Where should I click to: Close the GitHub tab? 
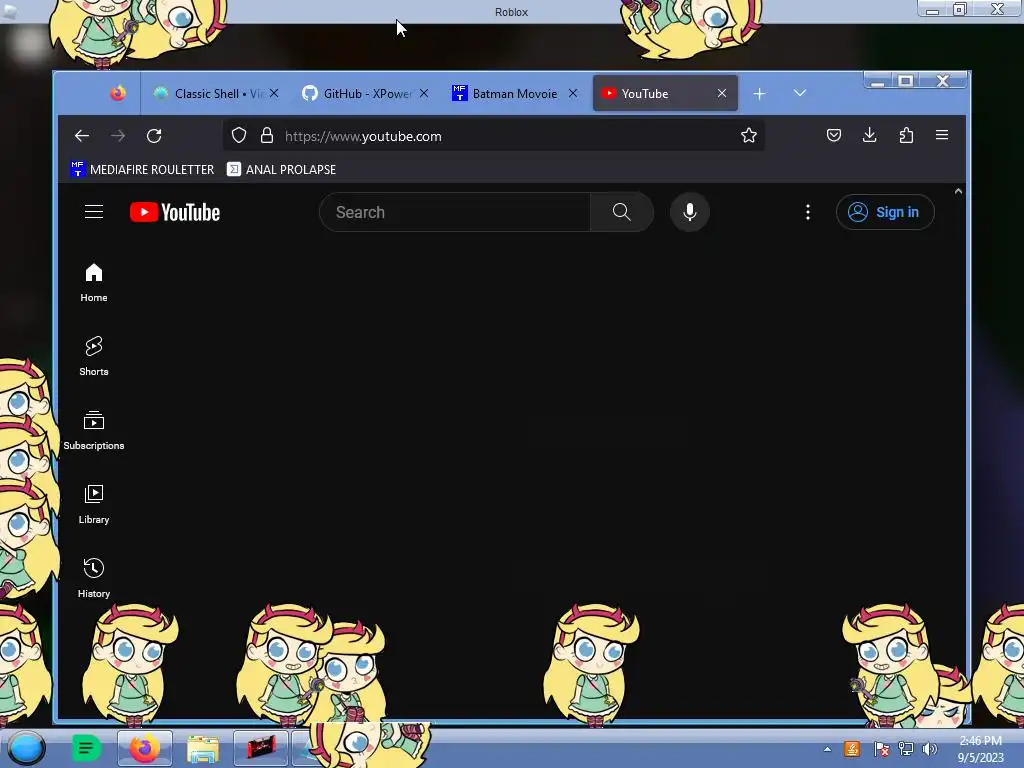point(424,93)
